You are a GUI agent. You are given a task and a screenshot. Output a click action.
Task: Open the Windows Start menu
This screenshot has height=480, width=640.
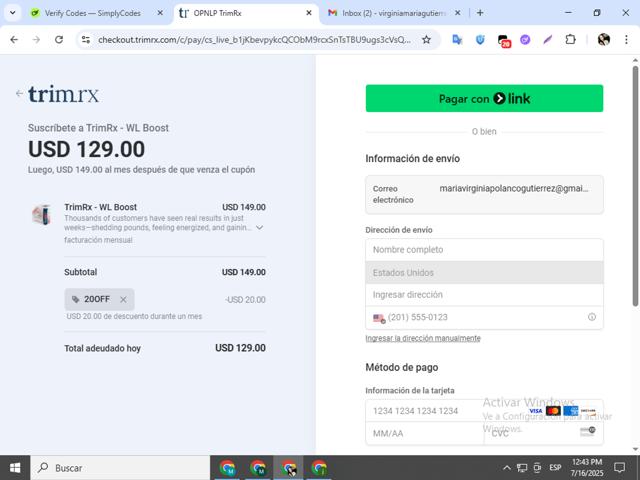[x=15, y=468]
